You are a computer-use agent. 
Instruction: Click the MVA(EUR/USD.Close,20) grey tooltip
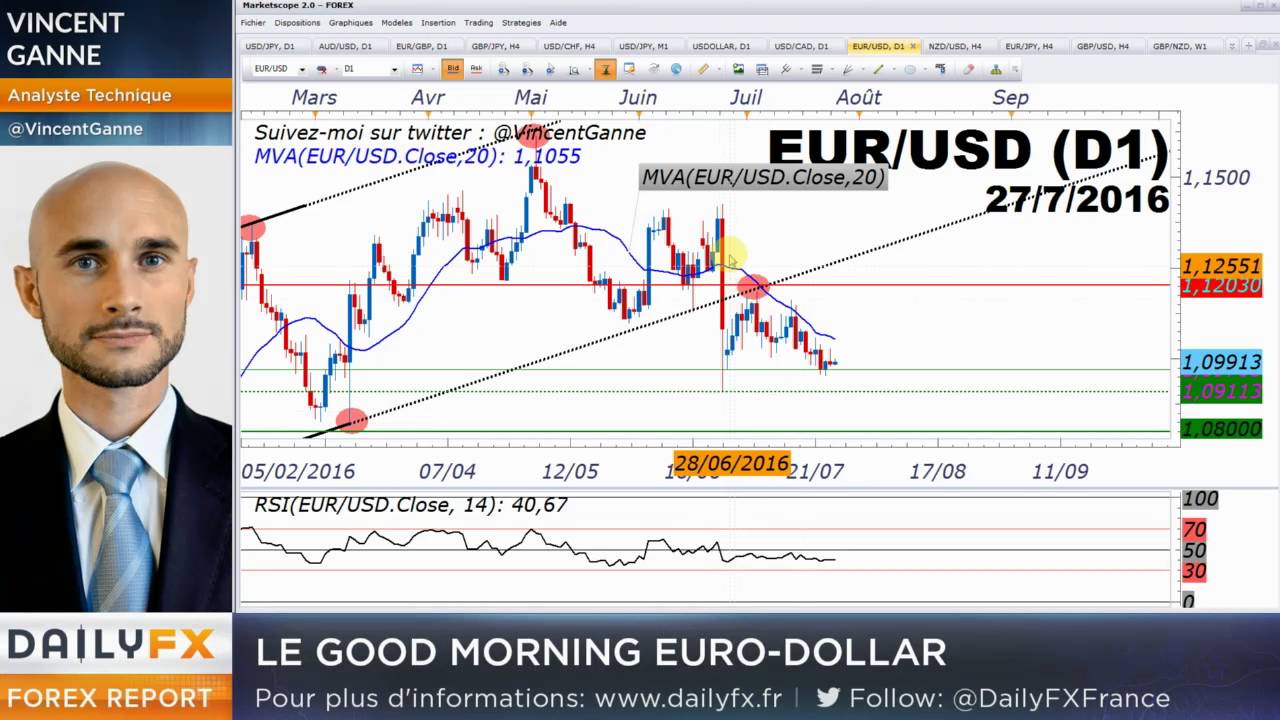[x=763, y=177]
